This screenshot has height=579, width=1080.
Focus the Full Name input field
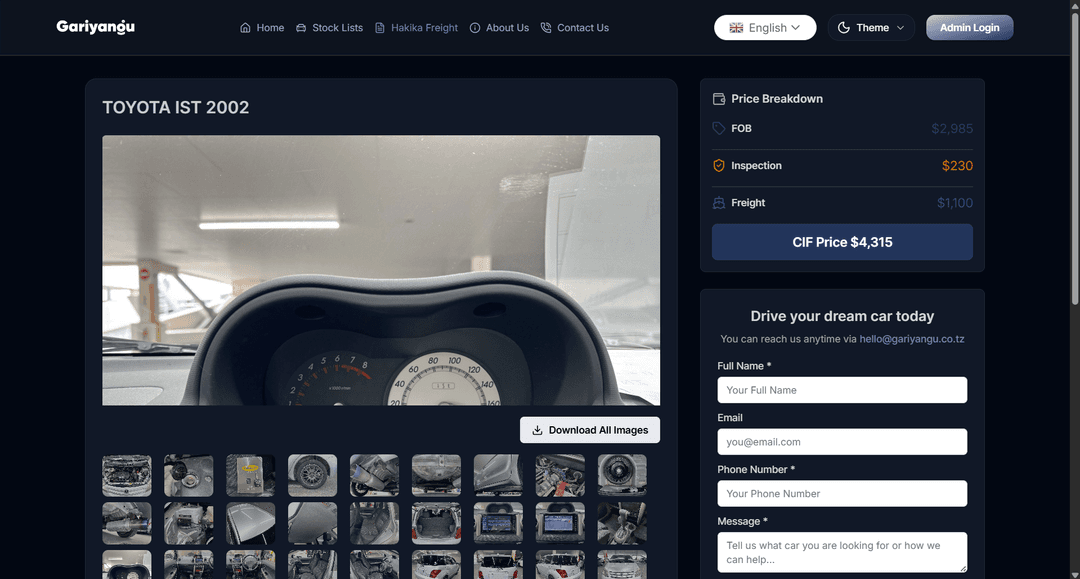click(x=842, y=390)
